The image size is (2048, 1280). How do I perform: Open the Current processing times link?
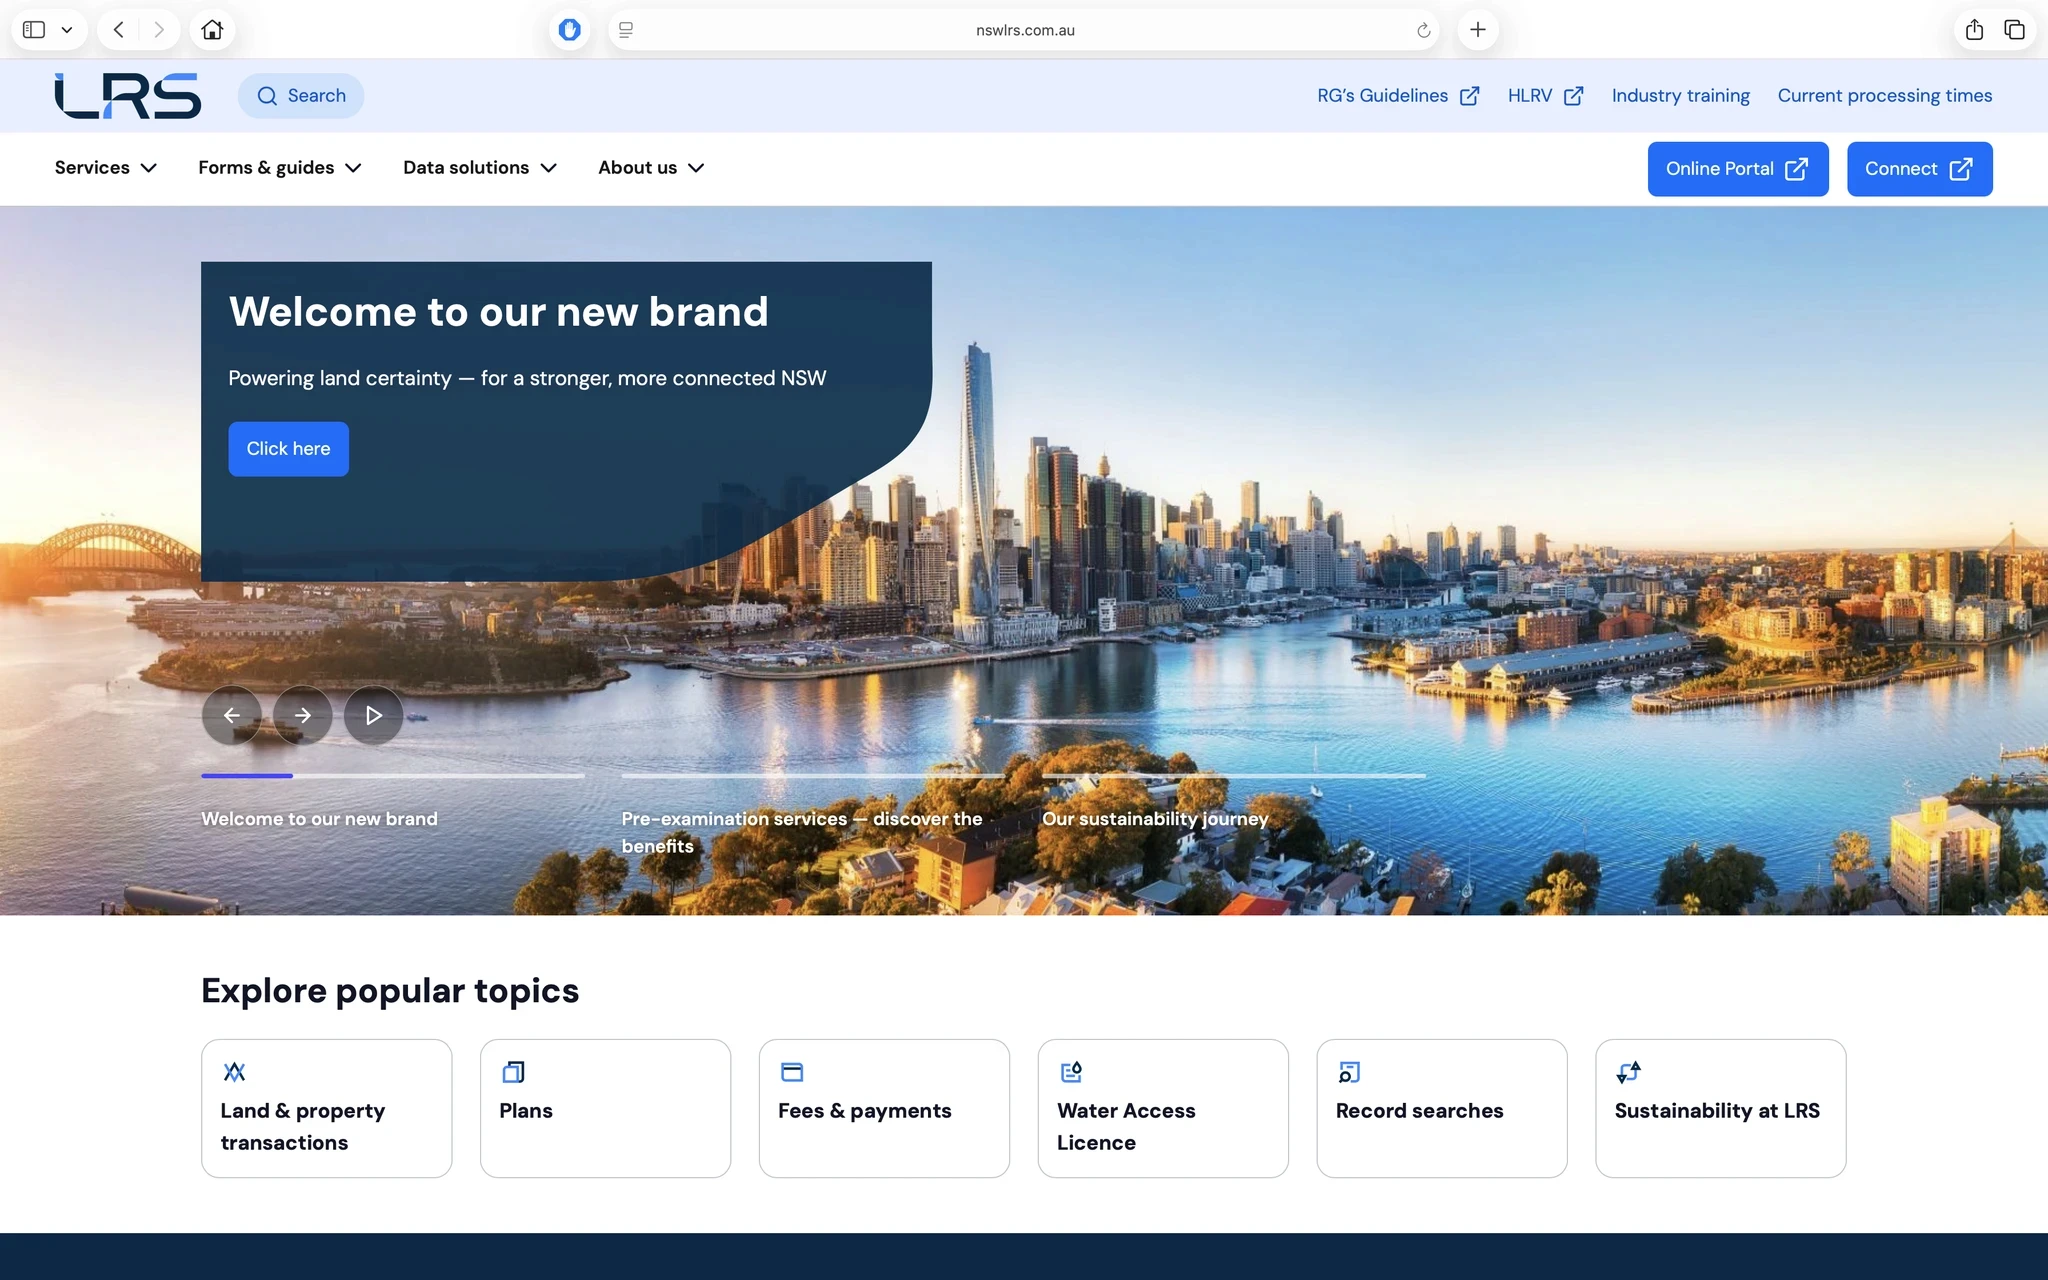(x=1884, y=96)
